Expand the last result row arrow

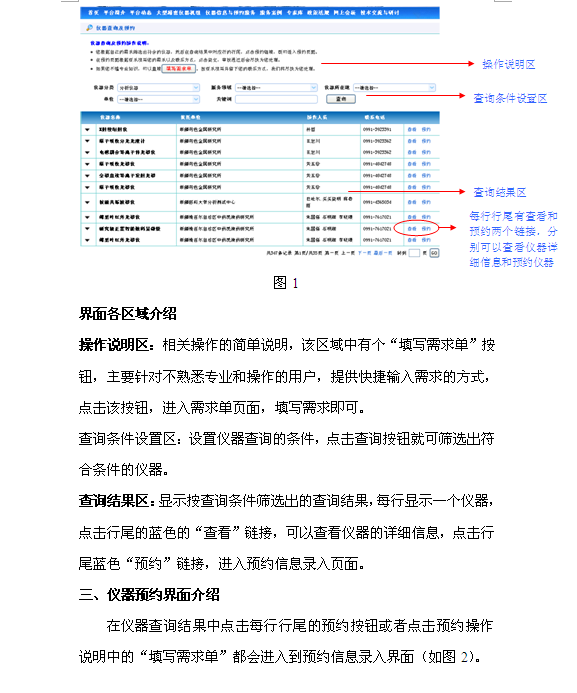87,240
